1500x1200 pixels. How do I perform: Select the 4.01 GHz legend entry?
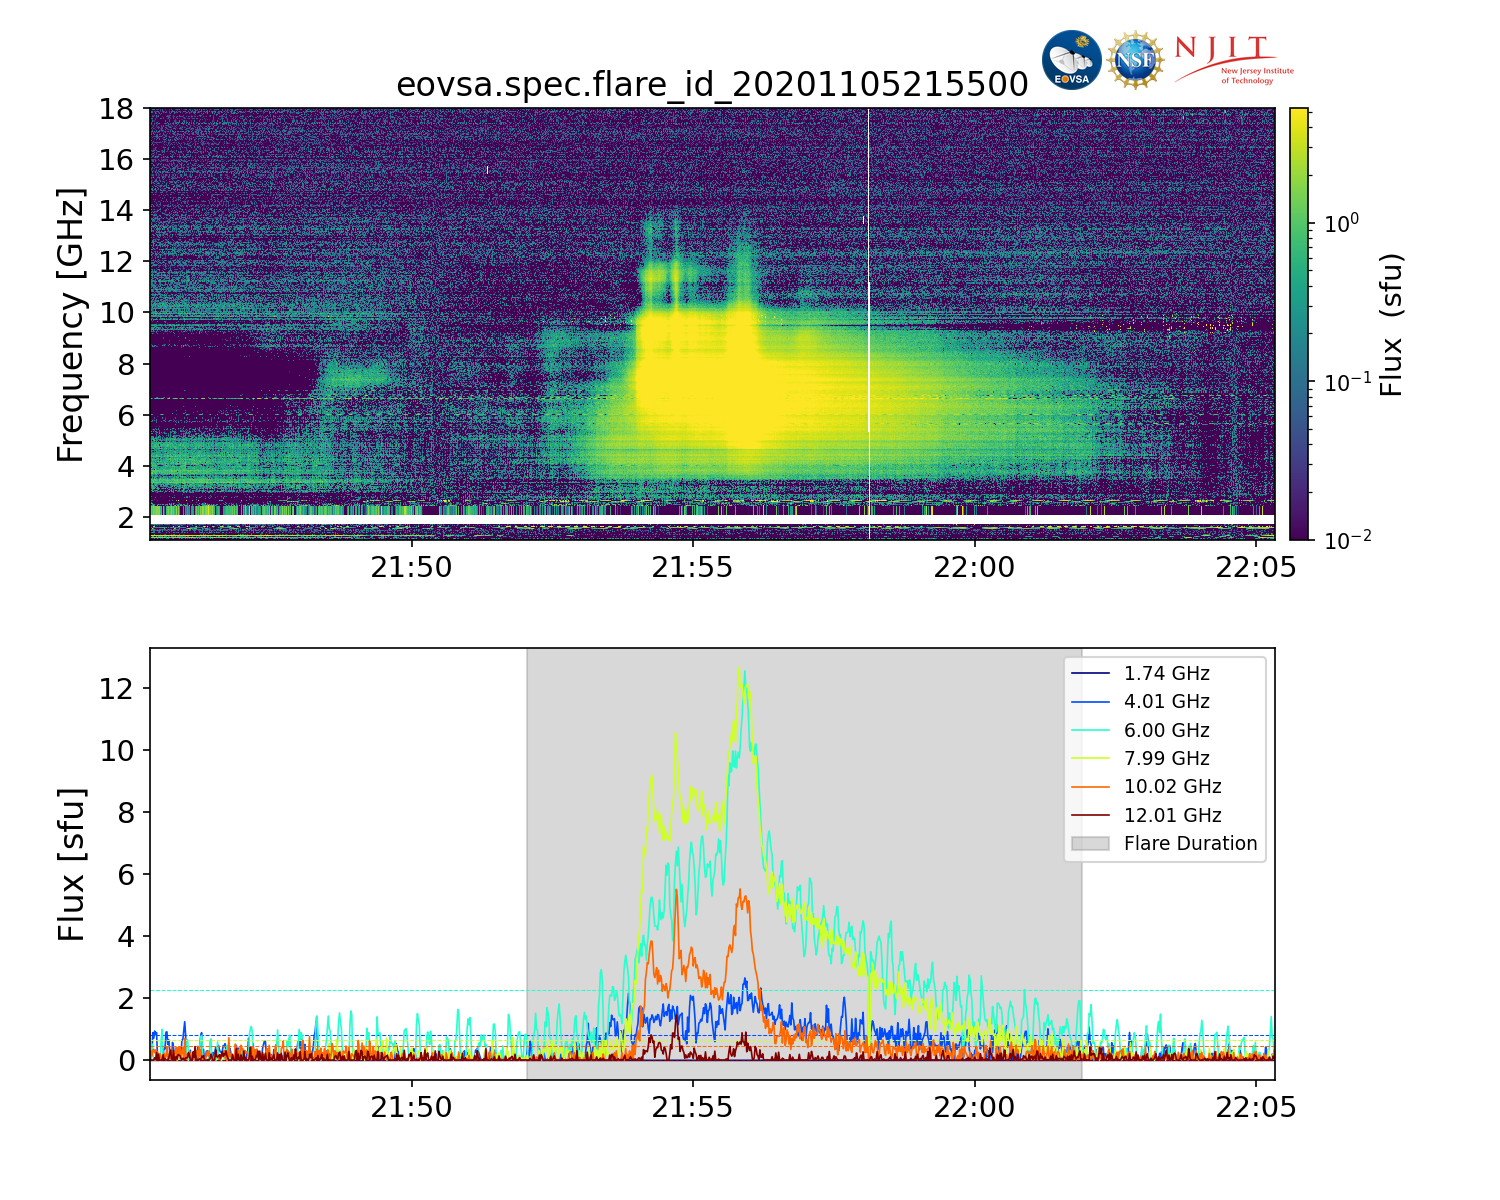pyautogui.click(x=1166, y=702)
